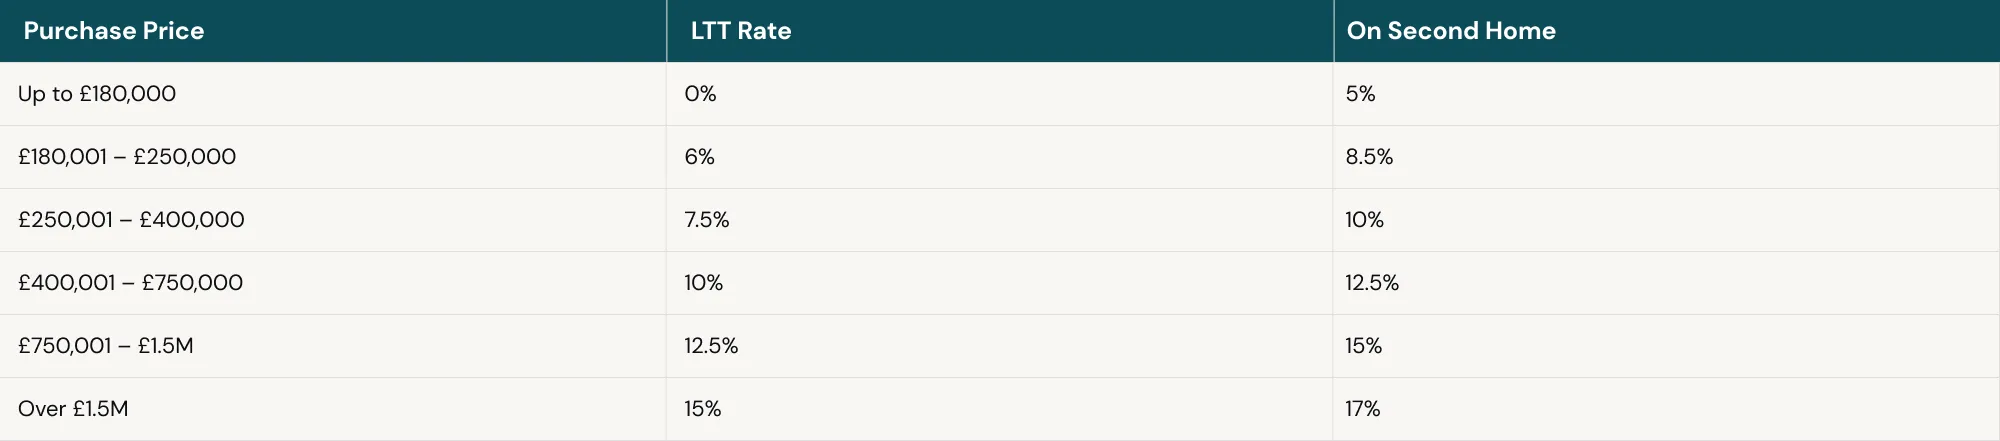The width and height of the screenshot is (2000, 441).
Task: Click the 12.5% LTT Rate cell
Action: coord(711,346)
